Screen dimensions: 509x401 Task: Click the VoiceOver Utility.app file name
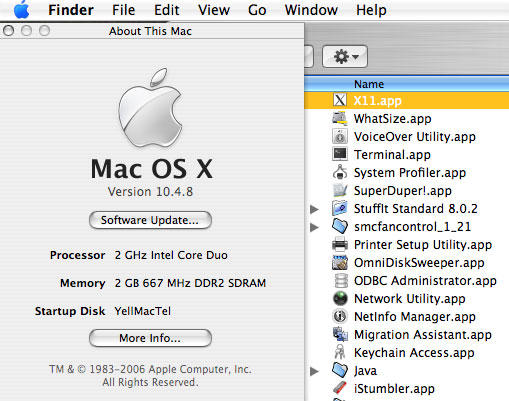click(x=415, y=137)
